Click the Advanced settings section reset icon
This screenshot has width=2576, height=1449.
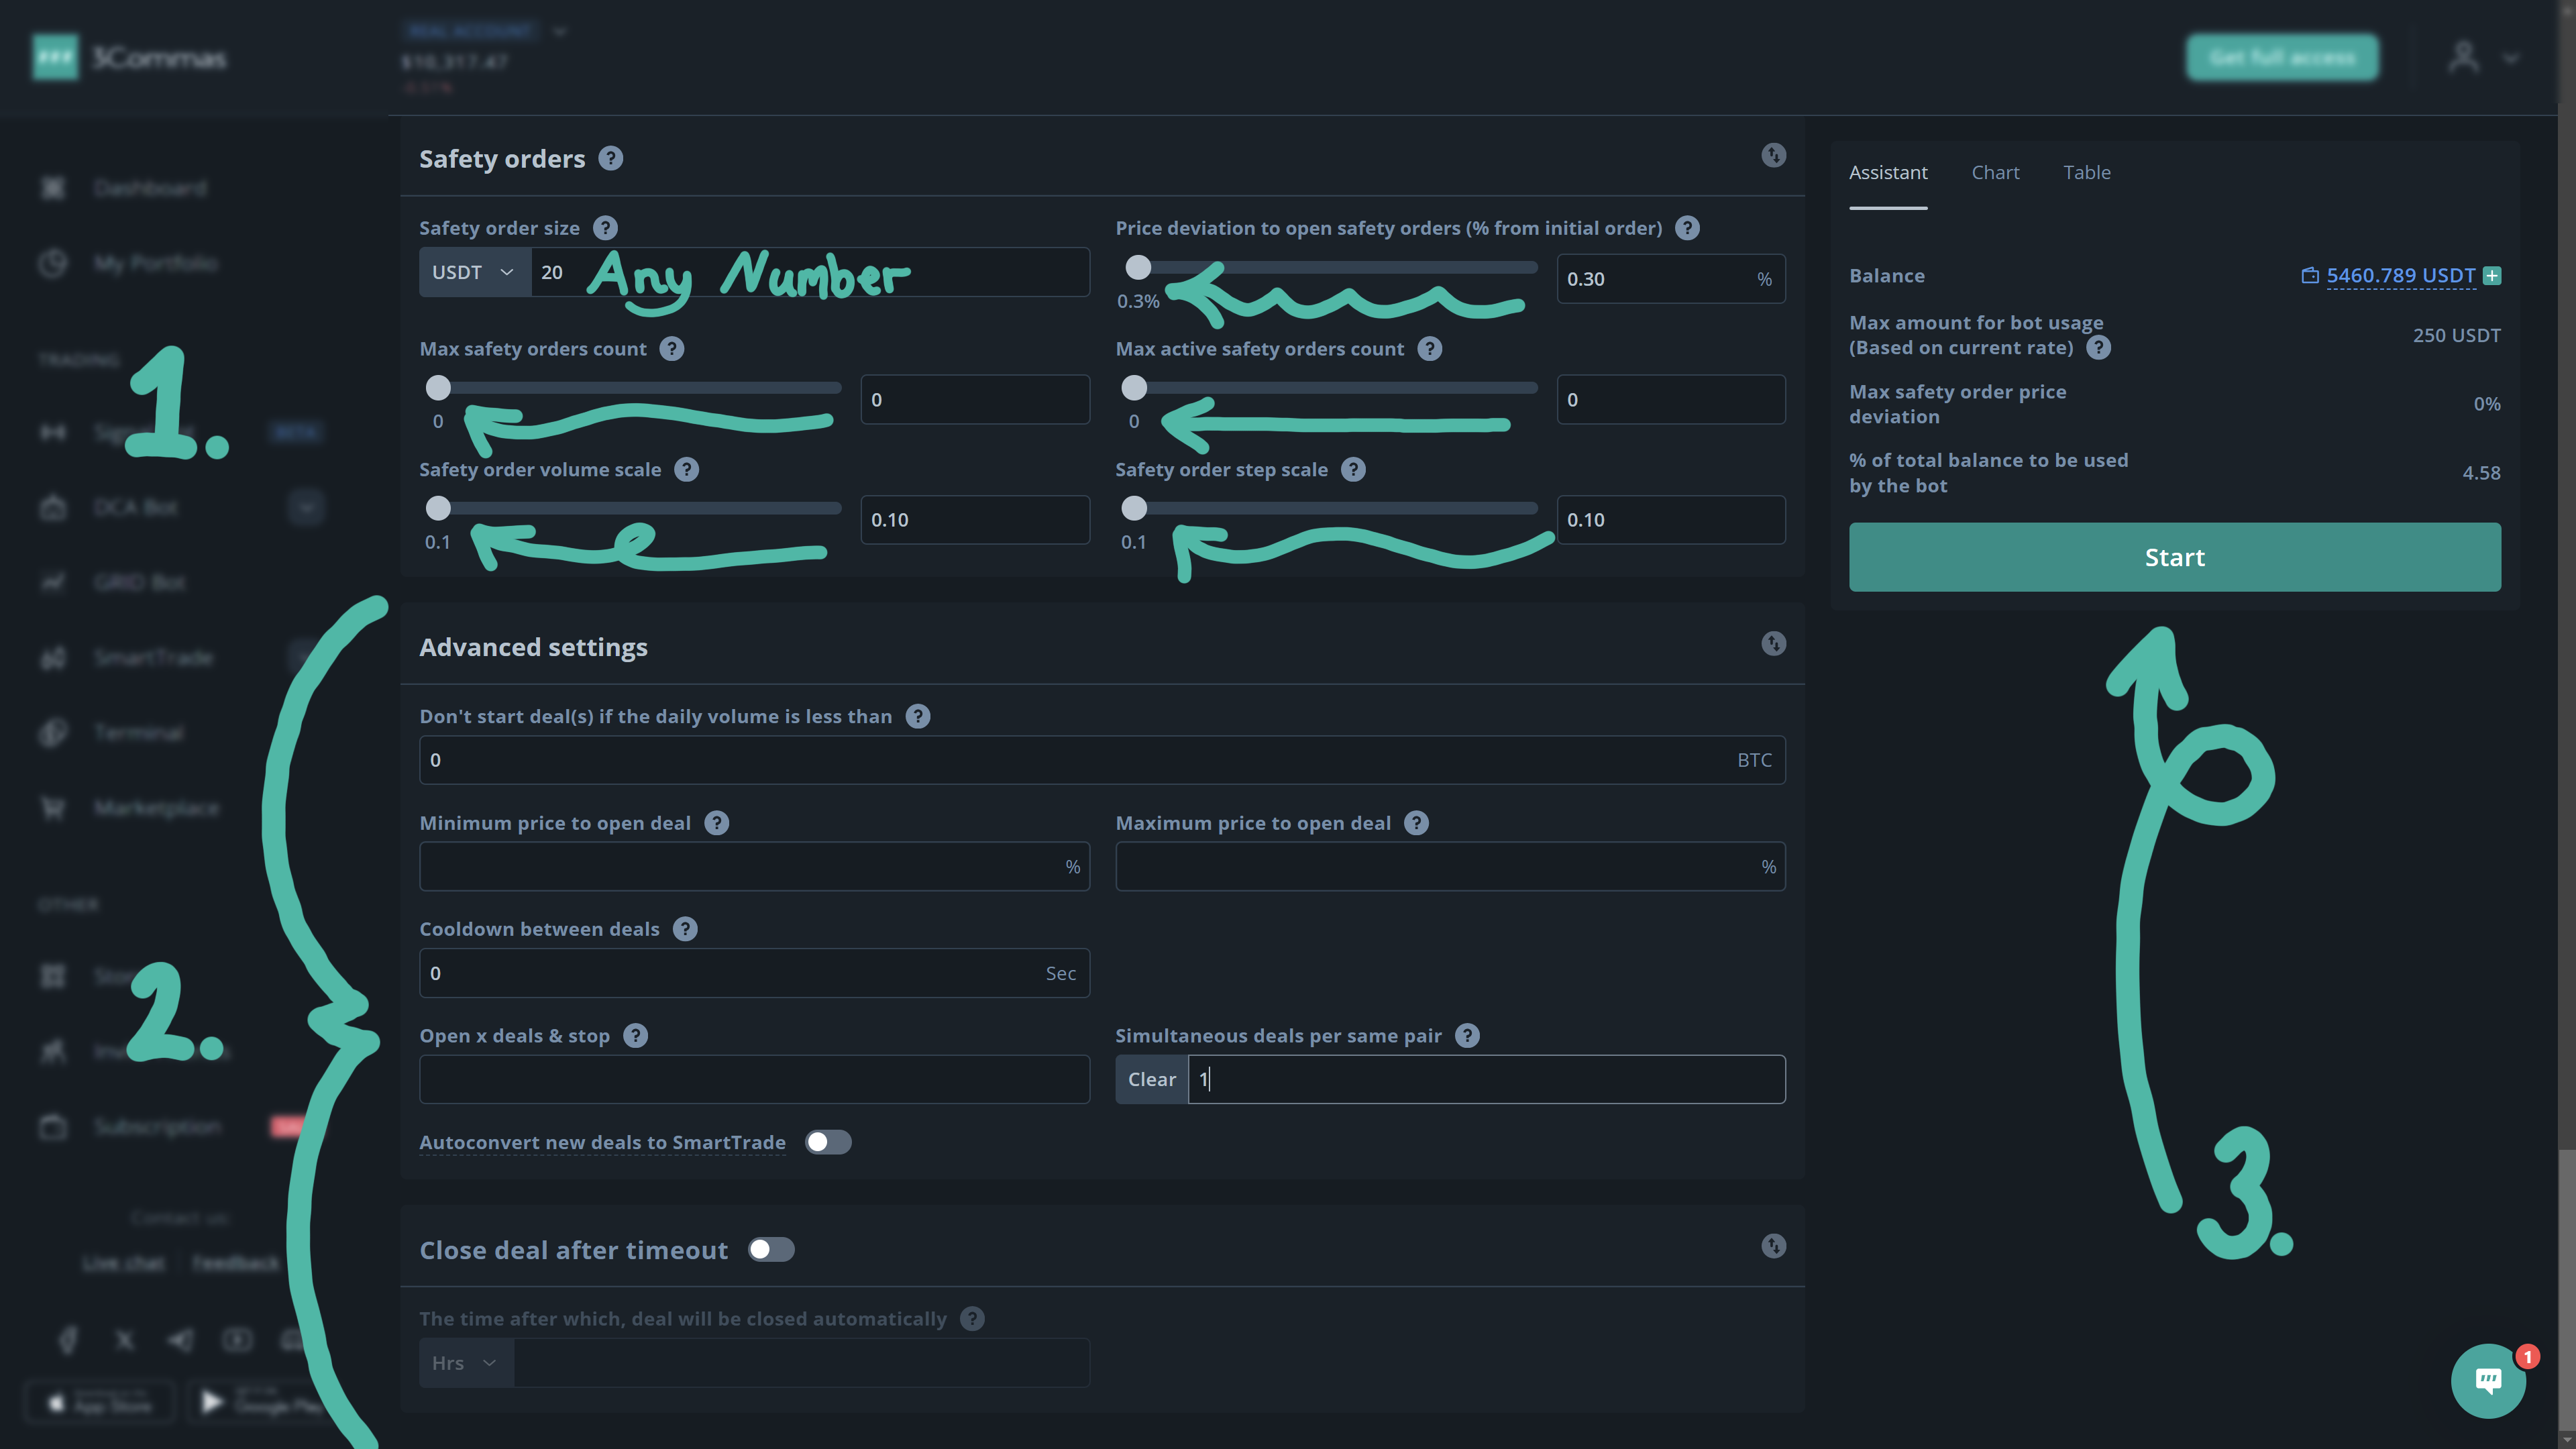[1773, 643]
